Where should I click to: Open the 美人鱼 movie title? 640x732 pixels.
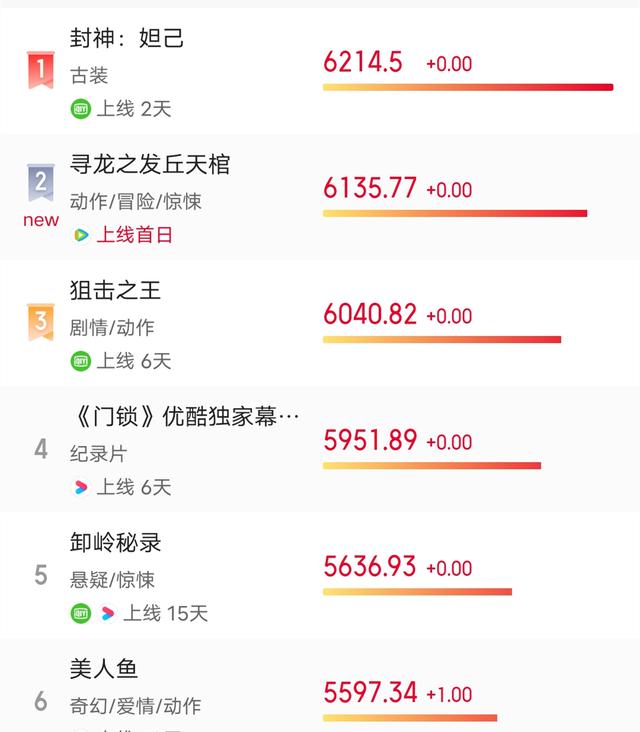click(x=104, y=669)
